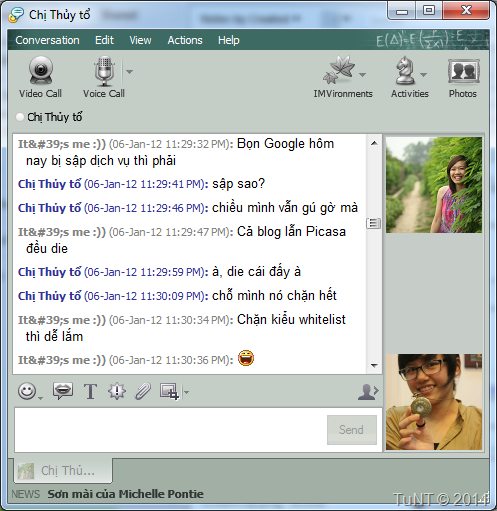Image resolution: width=497 pixels, height=511 pixels.
Task: Click the large laughing emoticon in chat
Action: pyautogui.click(x=246, y=359)
